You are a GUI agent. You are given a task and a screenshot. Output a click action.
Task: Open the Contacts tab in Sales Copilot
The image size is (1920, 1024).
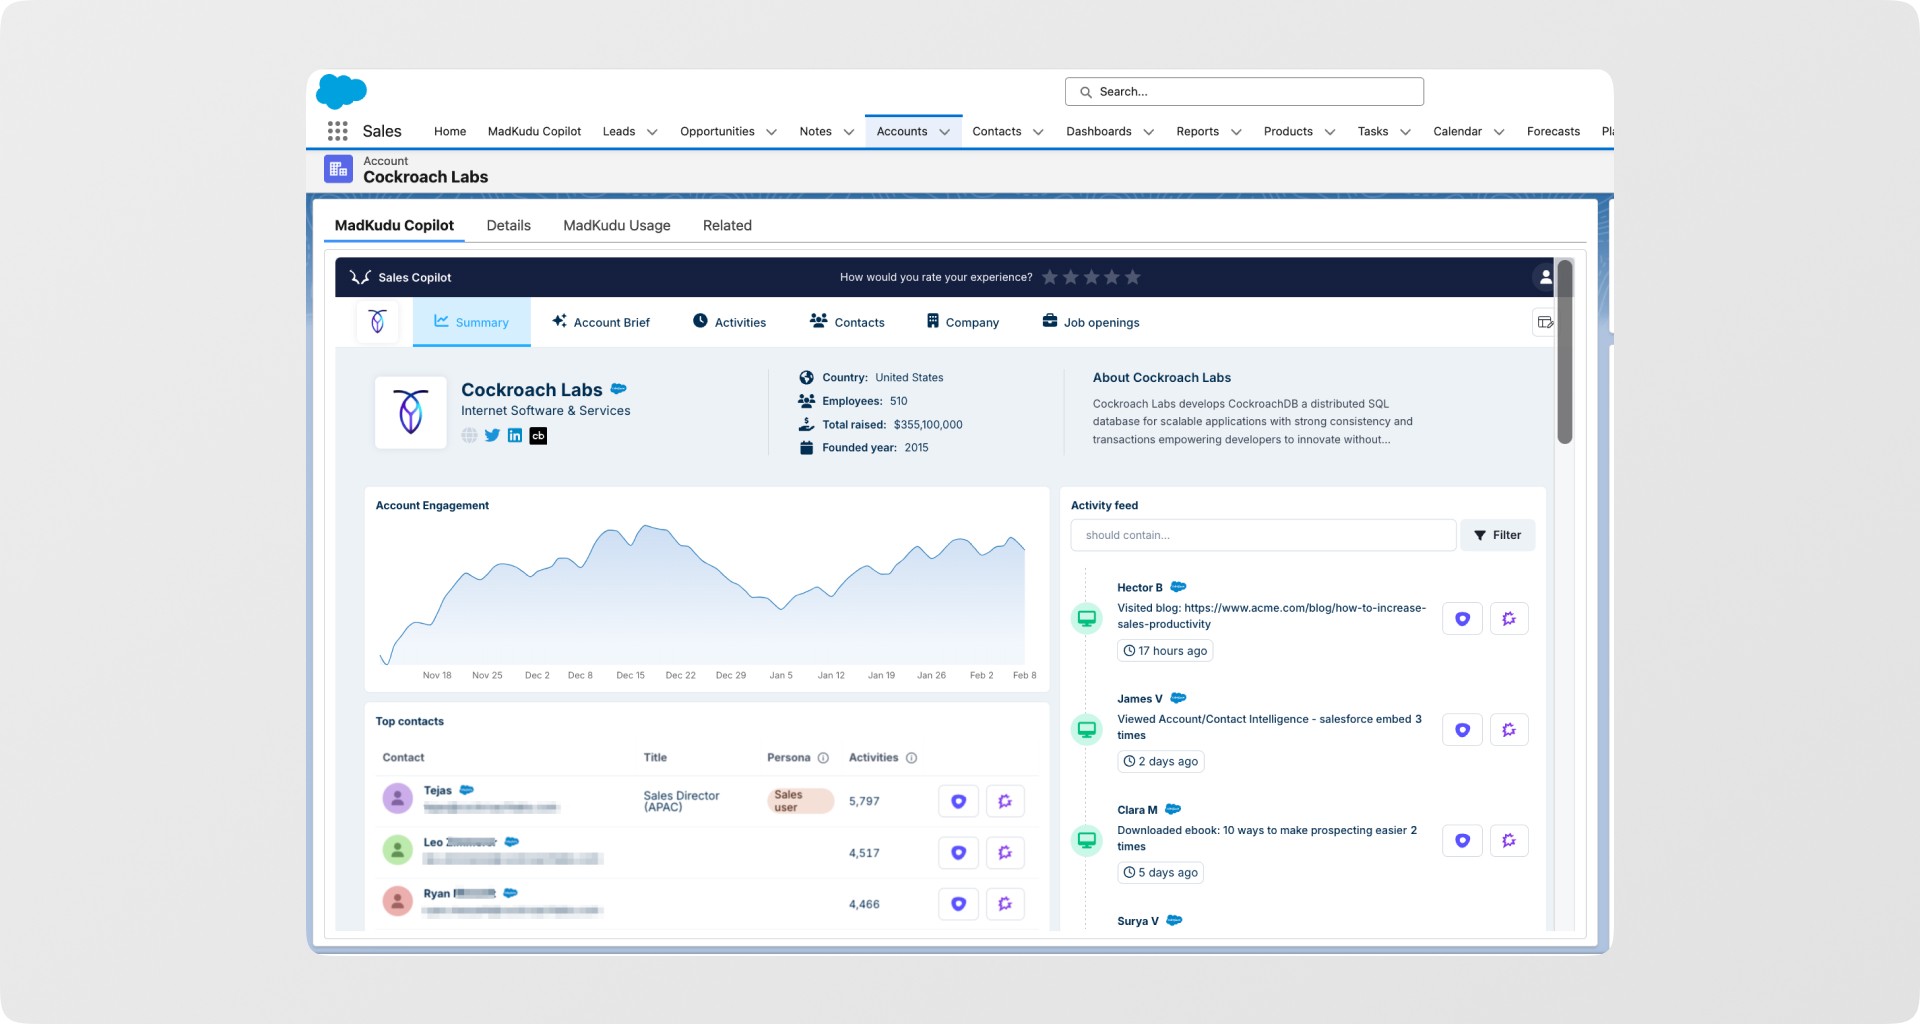click(847, 322)
